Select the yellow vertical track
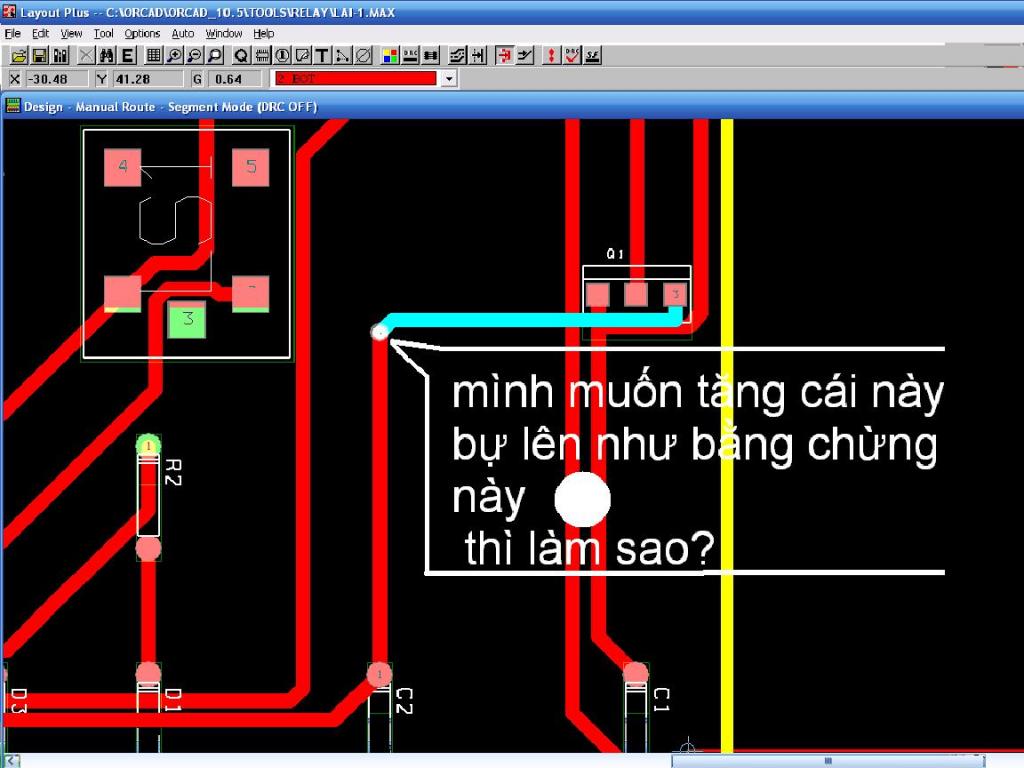The height and width of the screenshot is (768, 1024). coord(727,434)
